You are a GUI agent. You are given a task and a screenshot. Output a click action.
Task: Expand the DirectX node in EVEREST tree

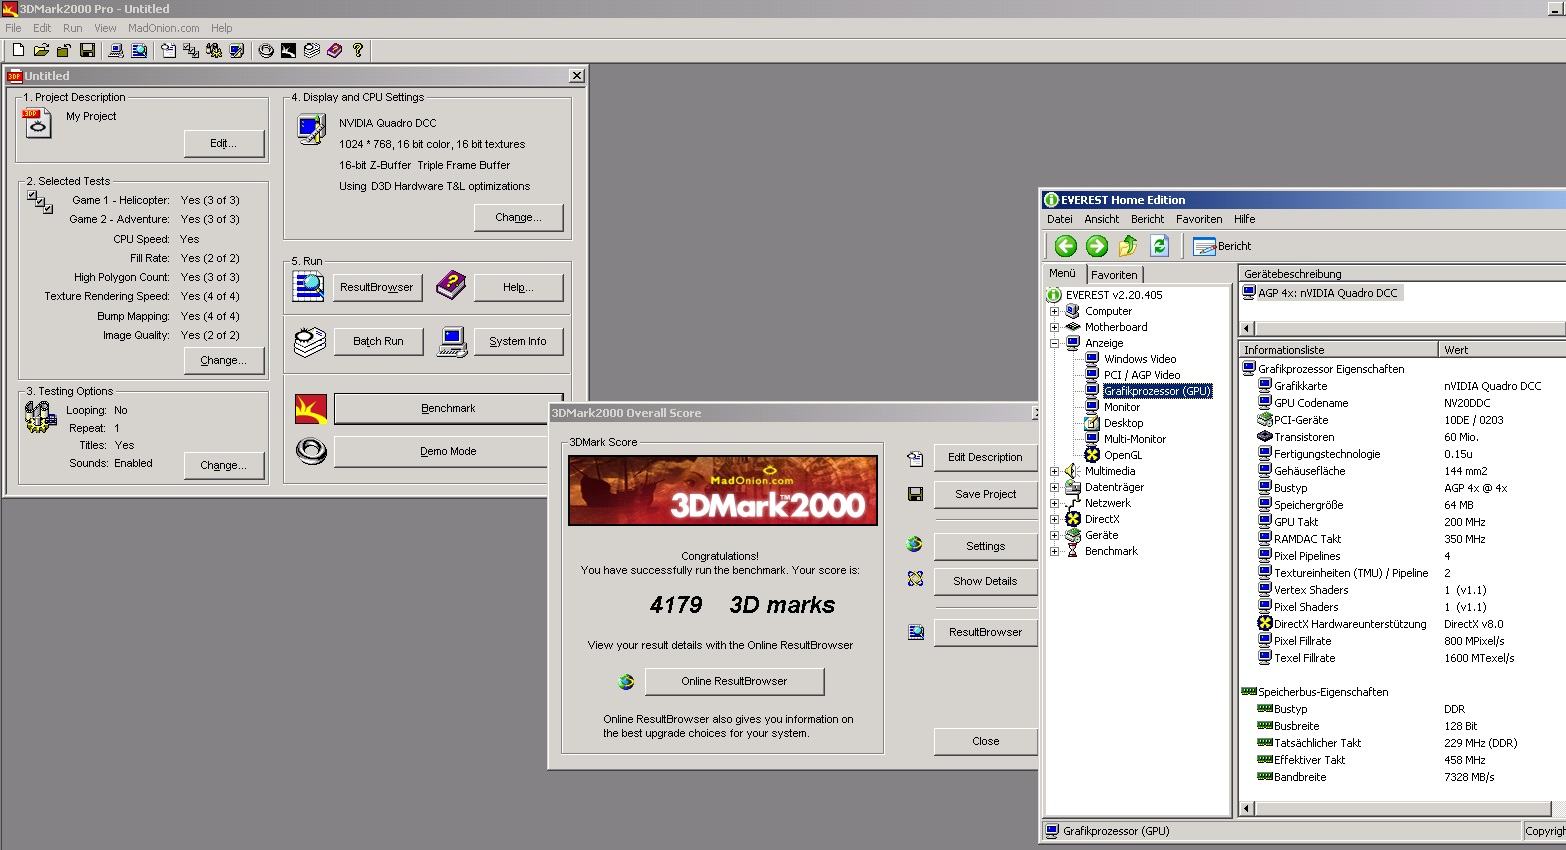(1054, 519)
